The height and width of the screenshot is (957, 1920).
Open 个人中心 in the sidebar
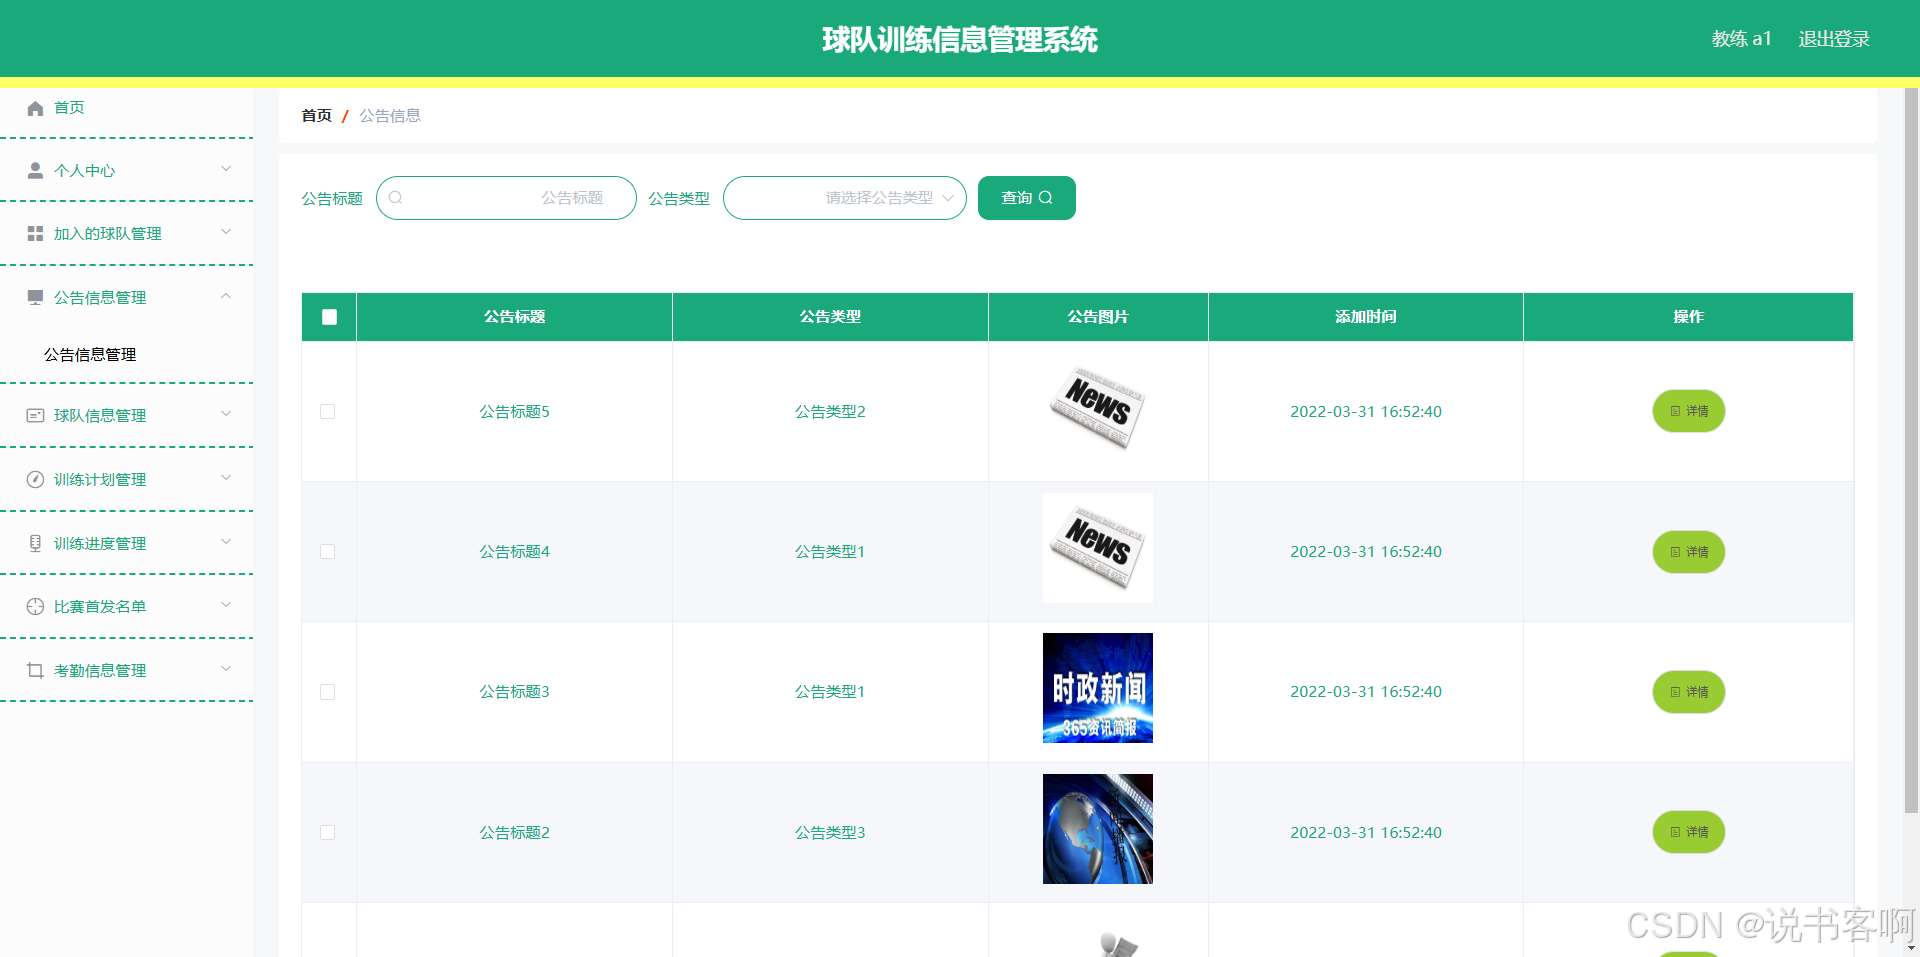tap(126, 170)
